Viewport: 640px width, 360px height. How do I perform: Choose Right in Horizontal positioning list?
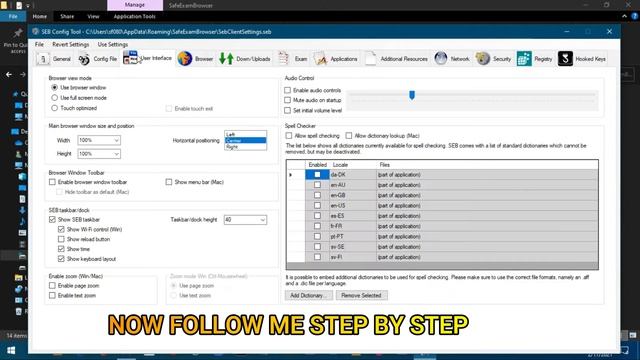coord(245,147)
